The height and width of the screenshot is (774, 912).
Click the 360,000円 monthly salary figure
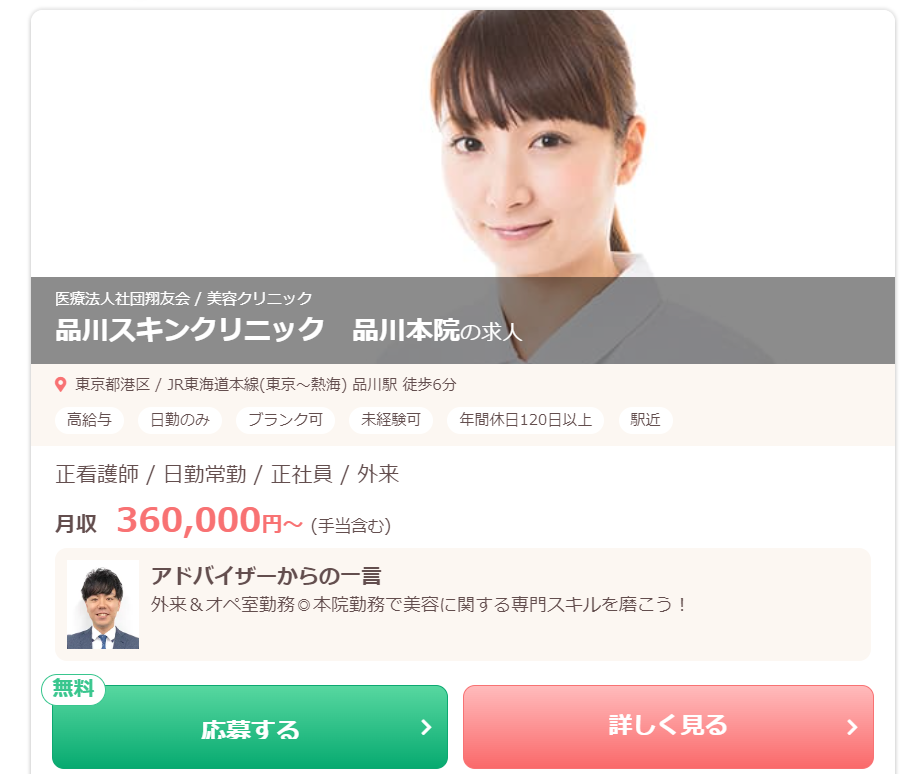209,520
